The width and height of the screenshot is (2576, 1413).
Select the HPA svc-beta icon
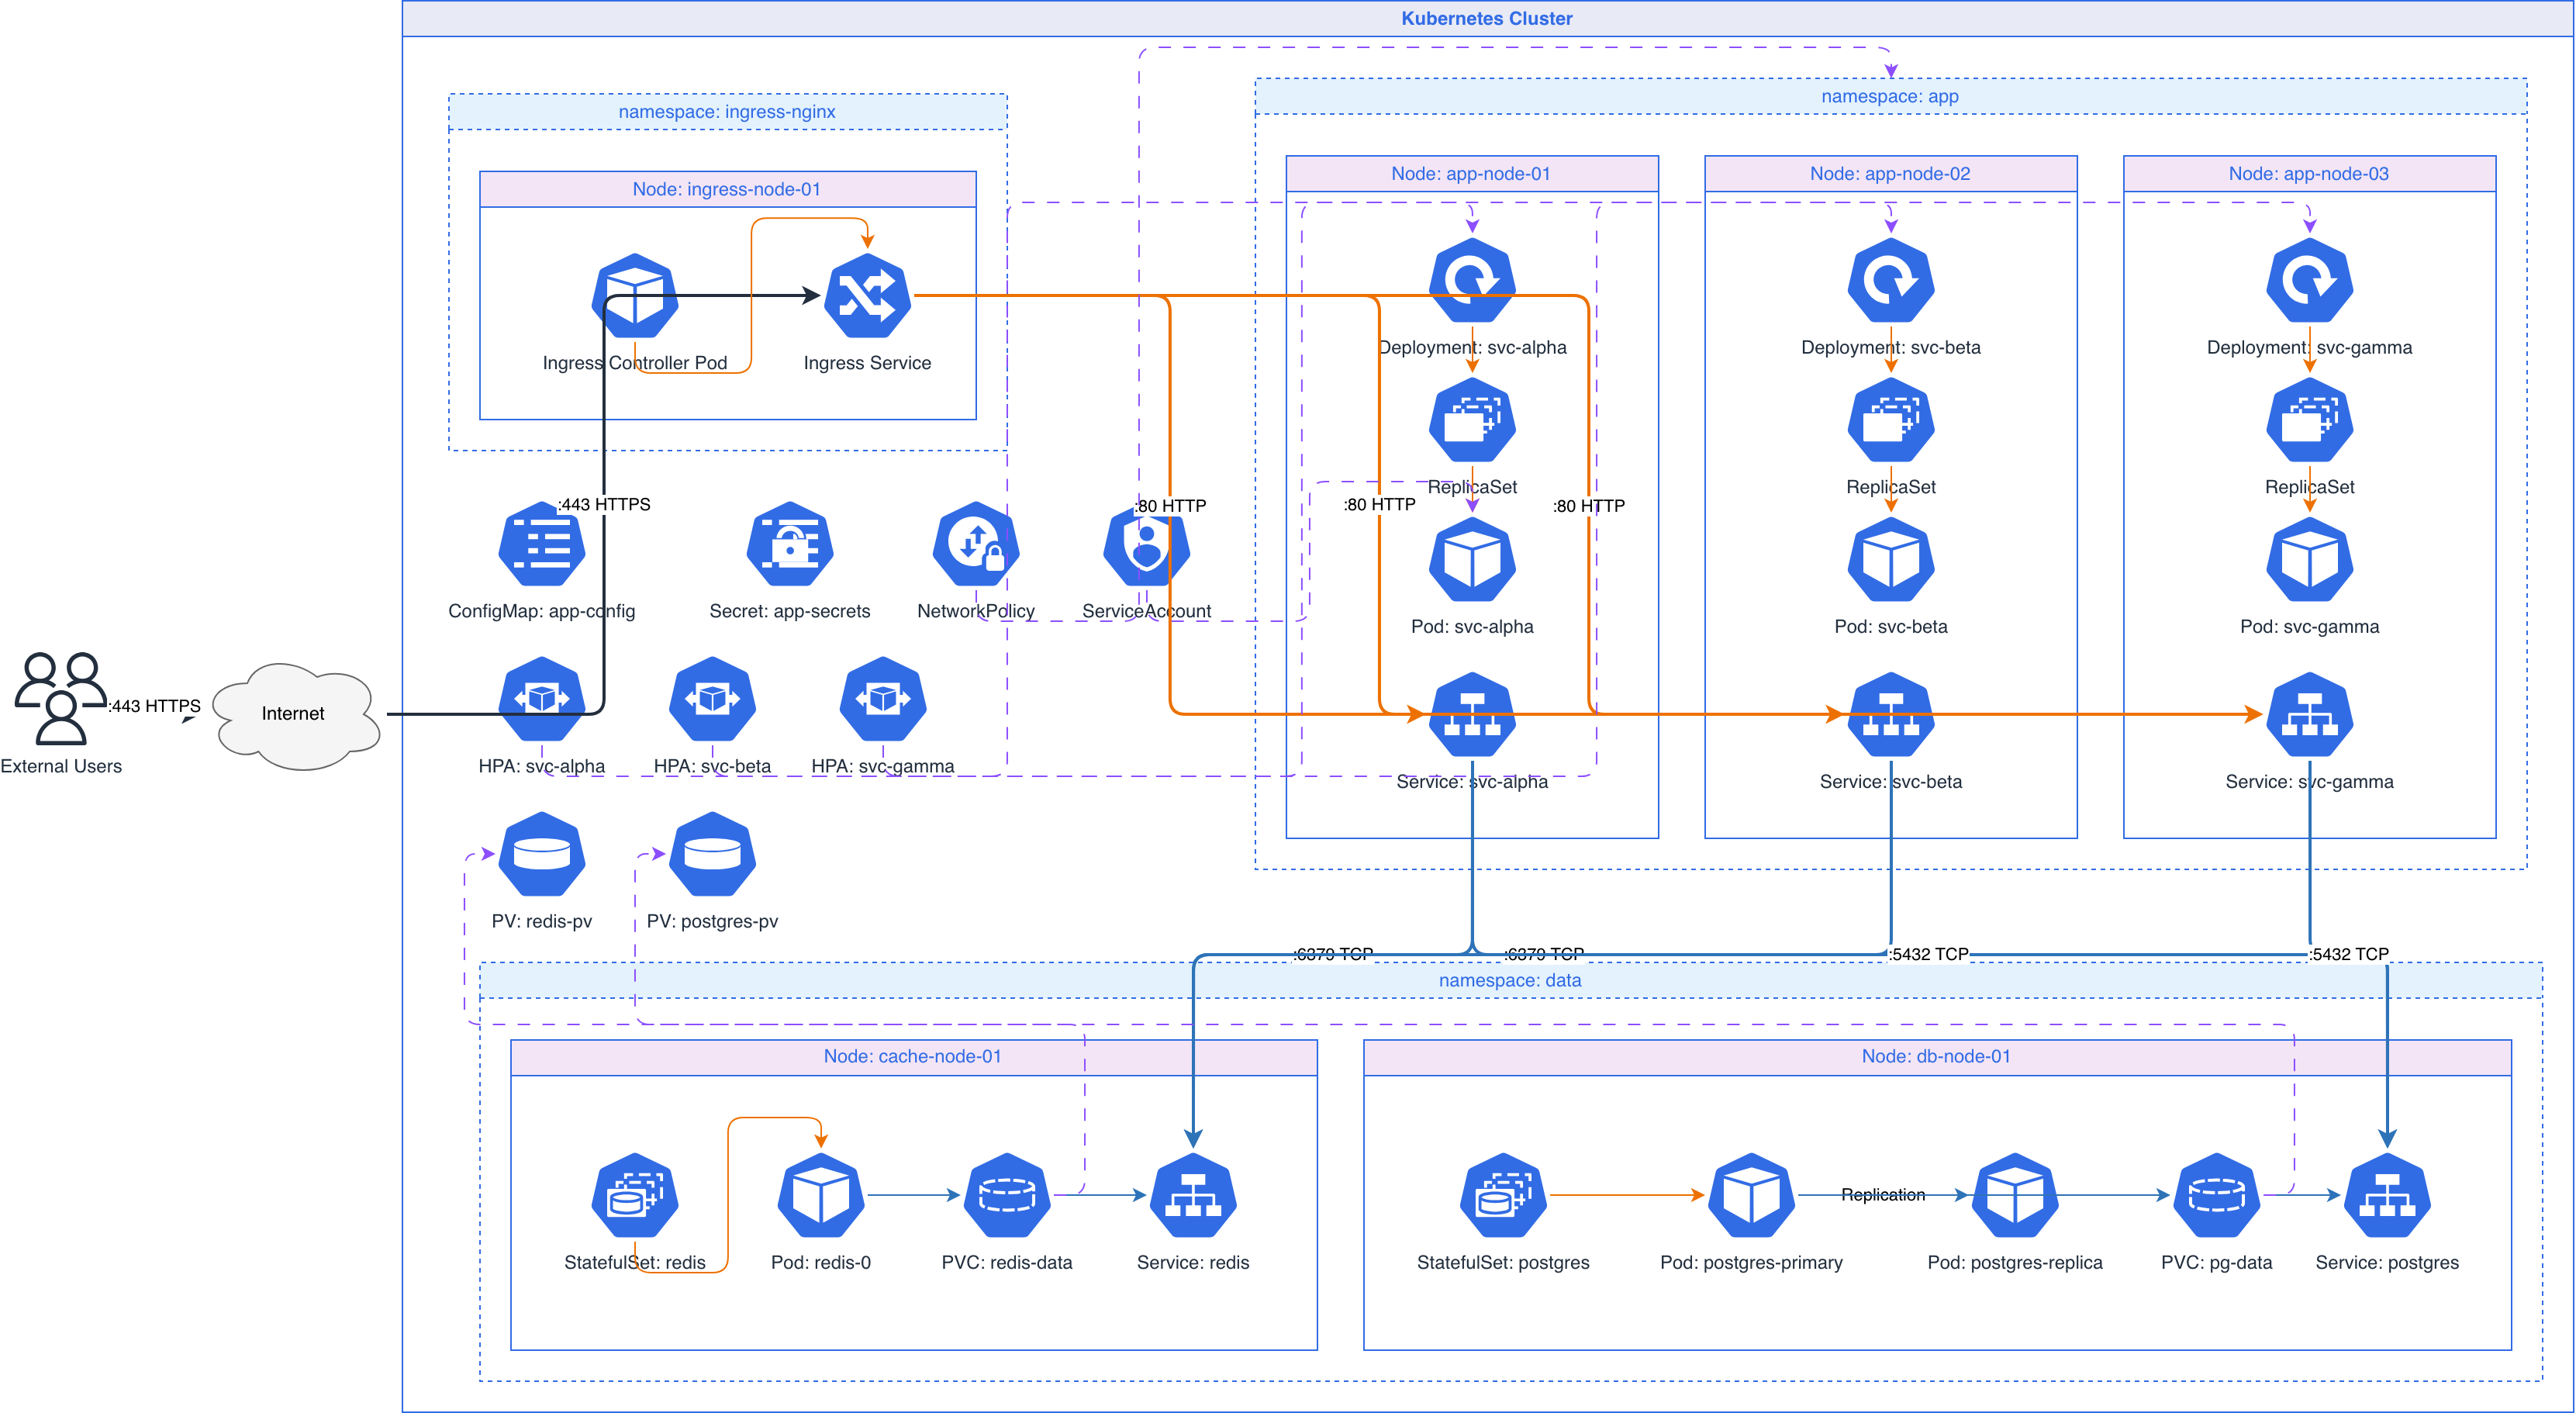[x=712, y=699]
